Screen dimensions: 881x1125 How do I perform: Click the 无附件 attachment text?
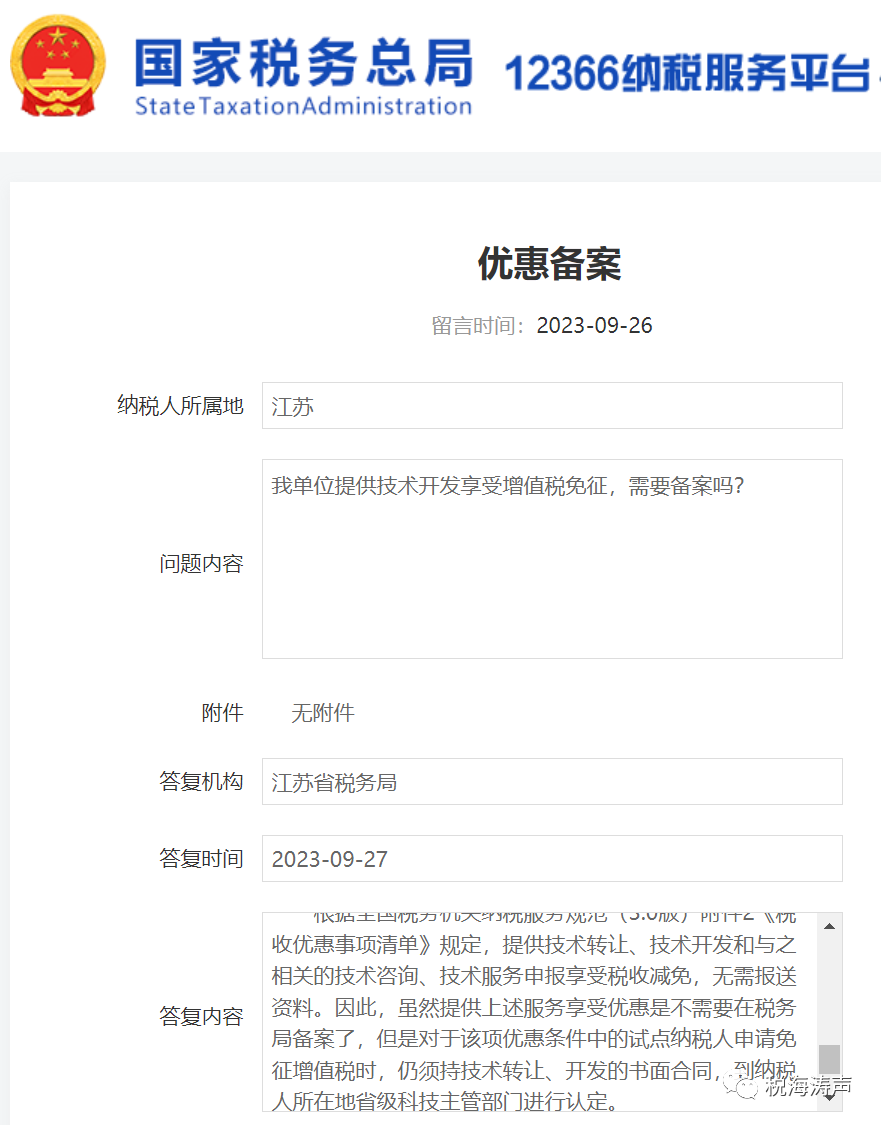[322, 713]
